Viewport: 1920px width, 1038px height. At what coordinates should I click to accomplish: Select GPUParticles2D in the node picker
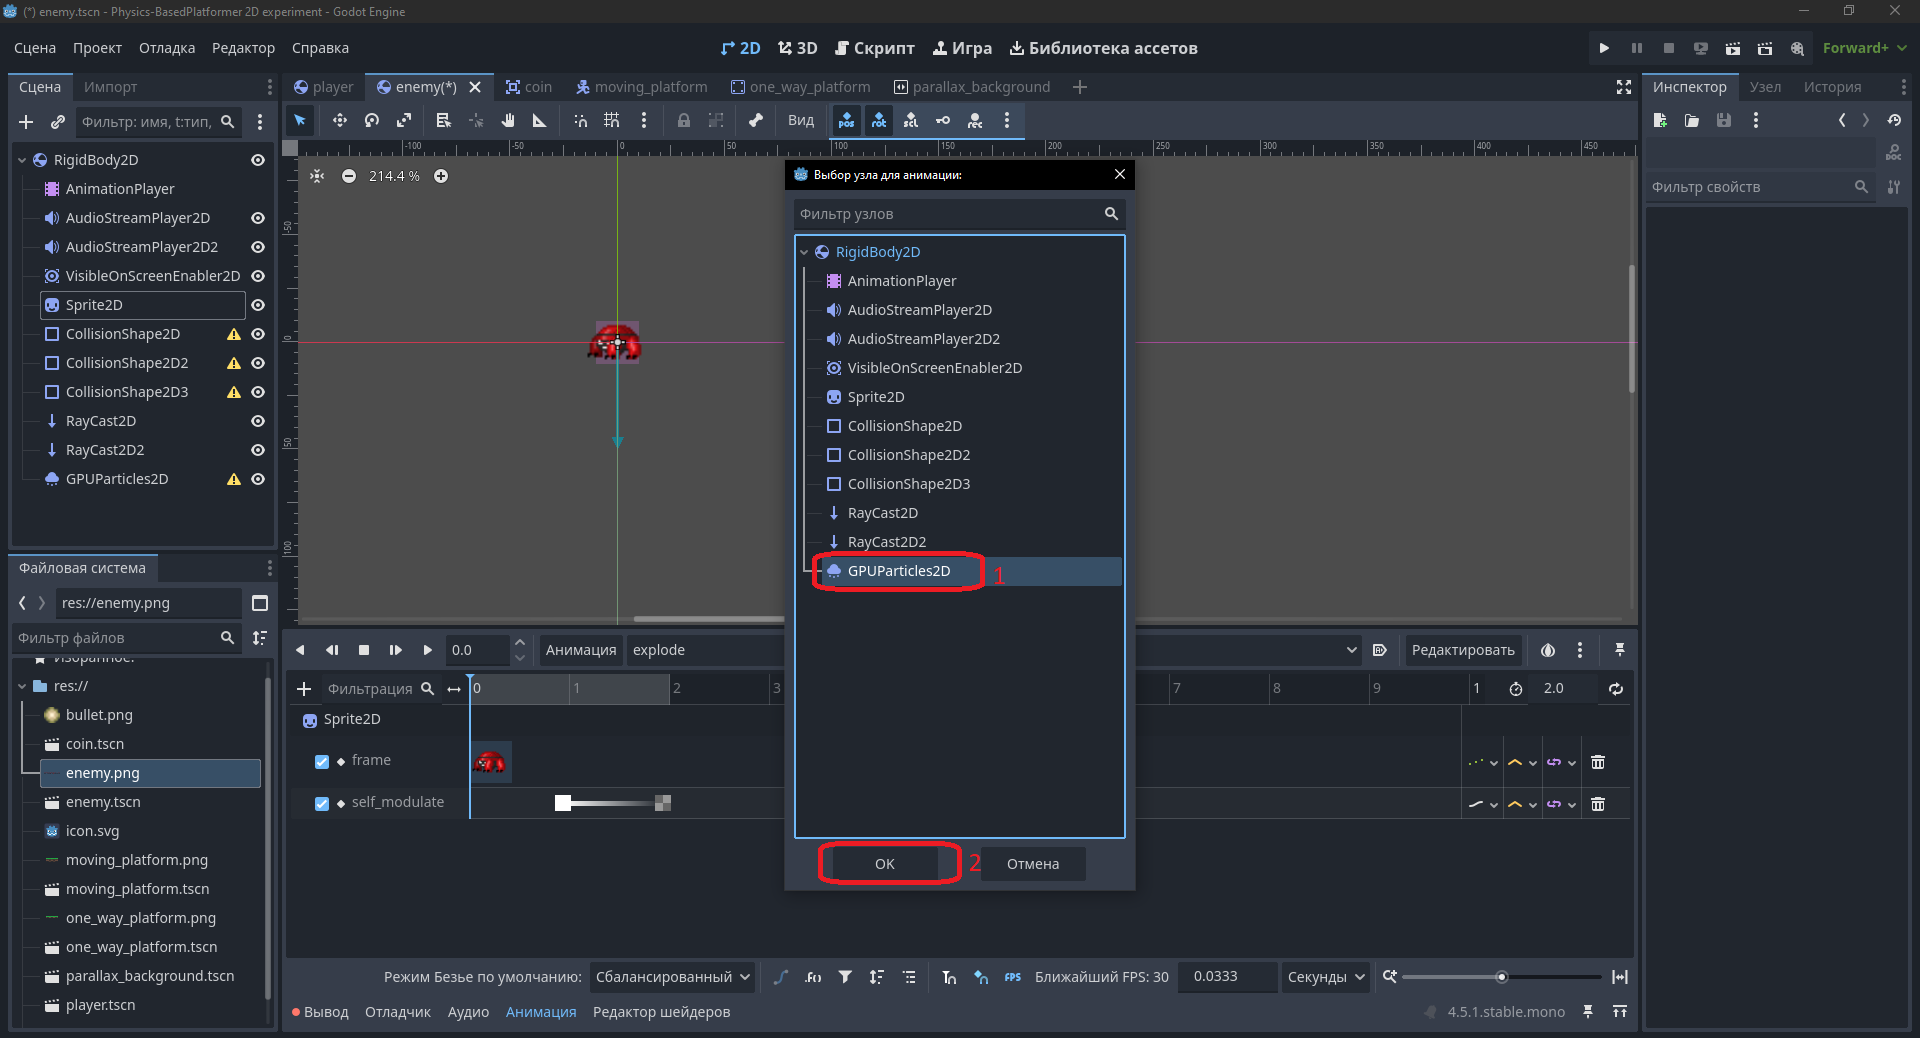899,571
